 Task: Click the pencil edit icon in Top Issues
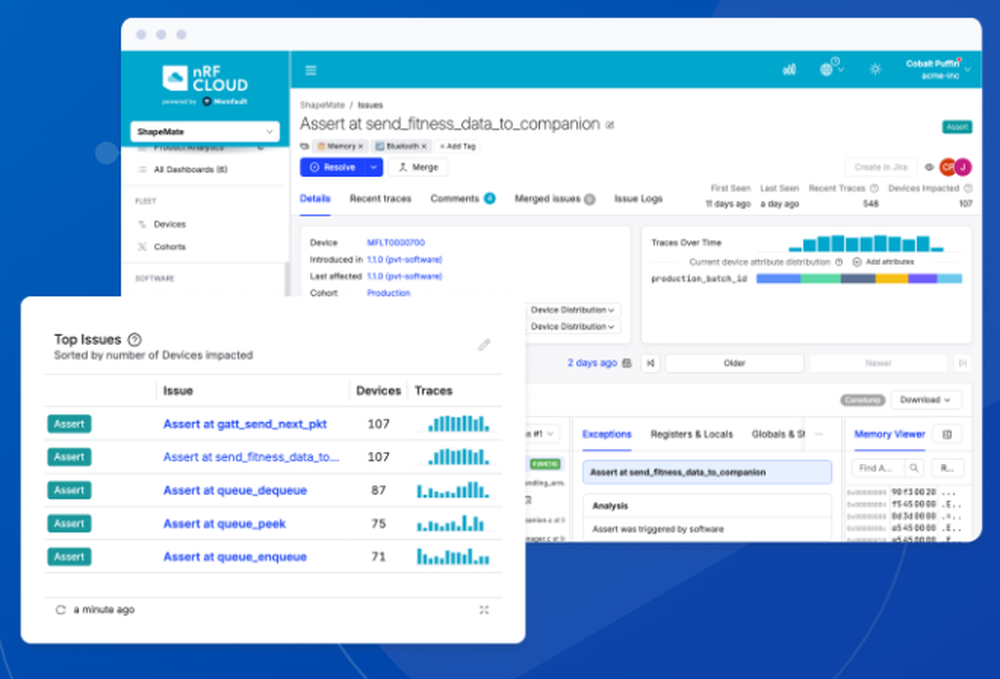pyautogui.click(x=484, y=345)
